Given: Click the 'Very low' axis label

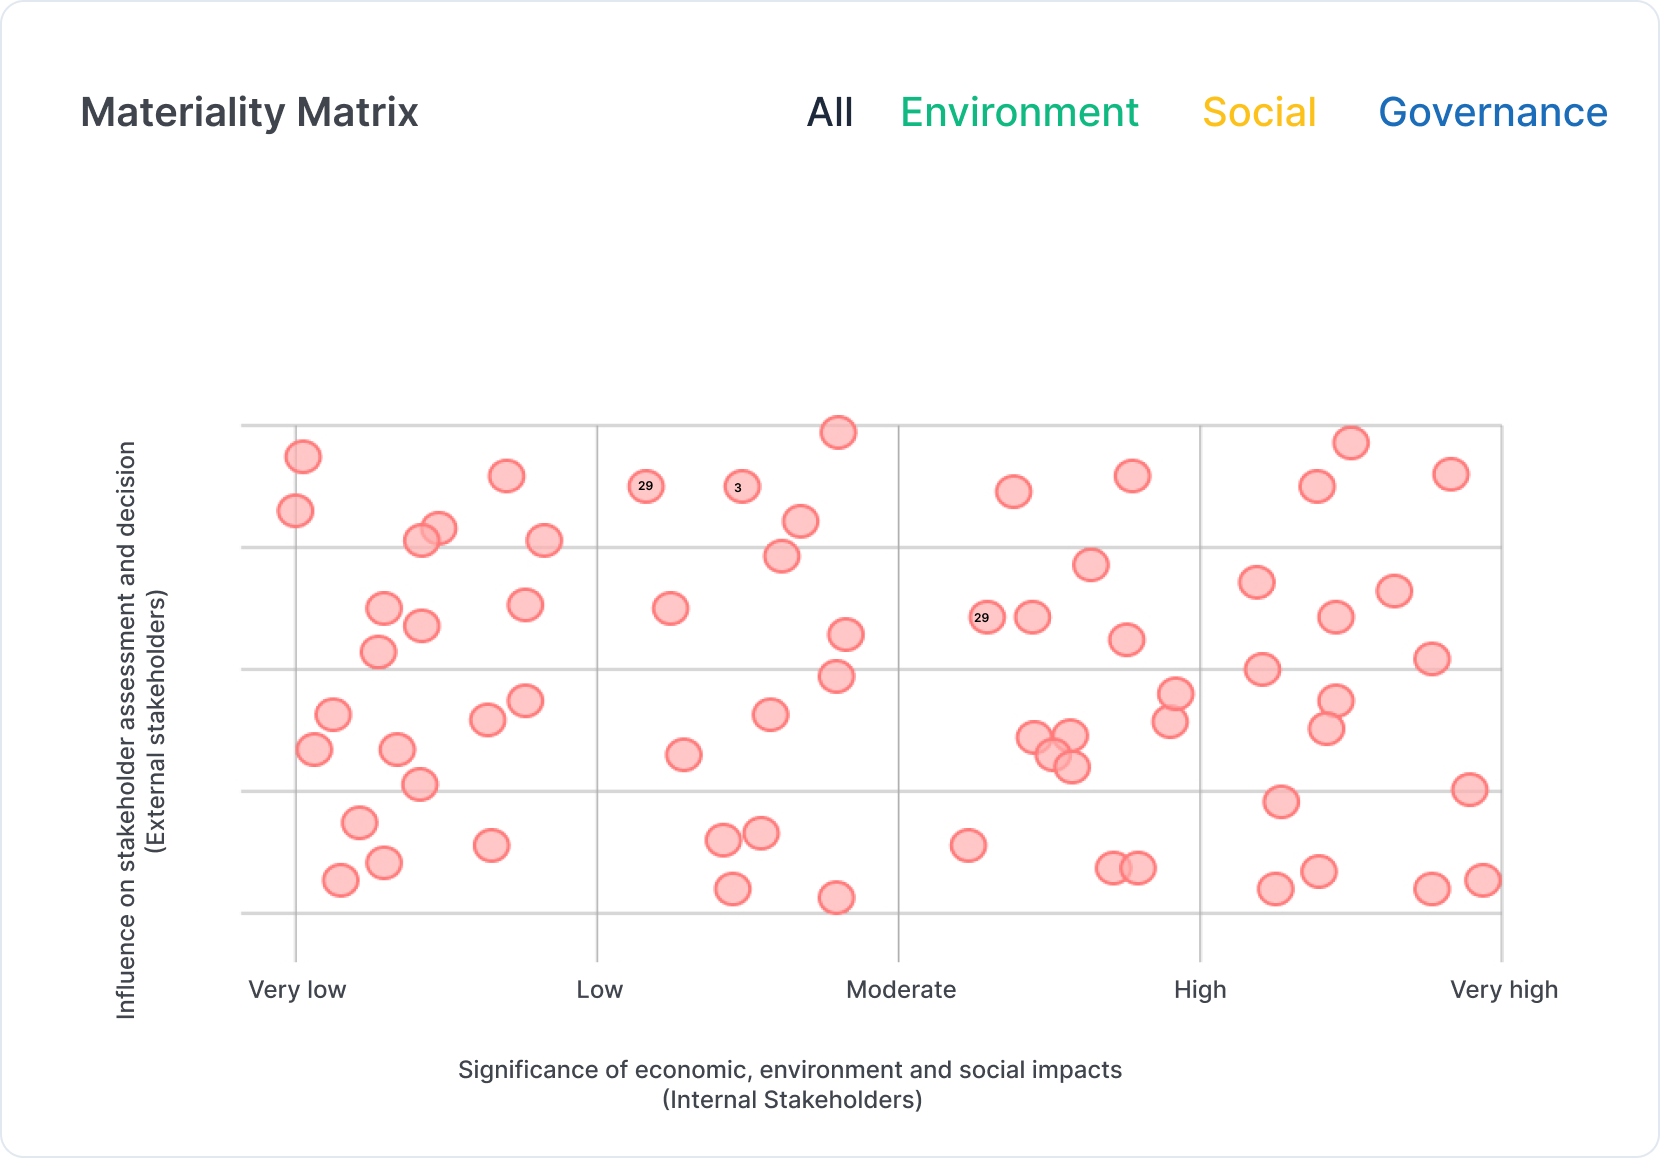Looking at the screenshot, I should pos(297,990).
